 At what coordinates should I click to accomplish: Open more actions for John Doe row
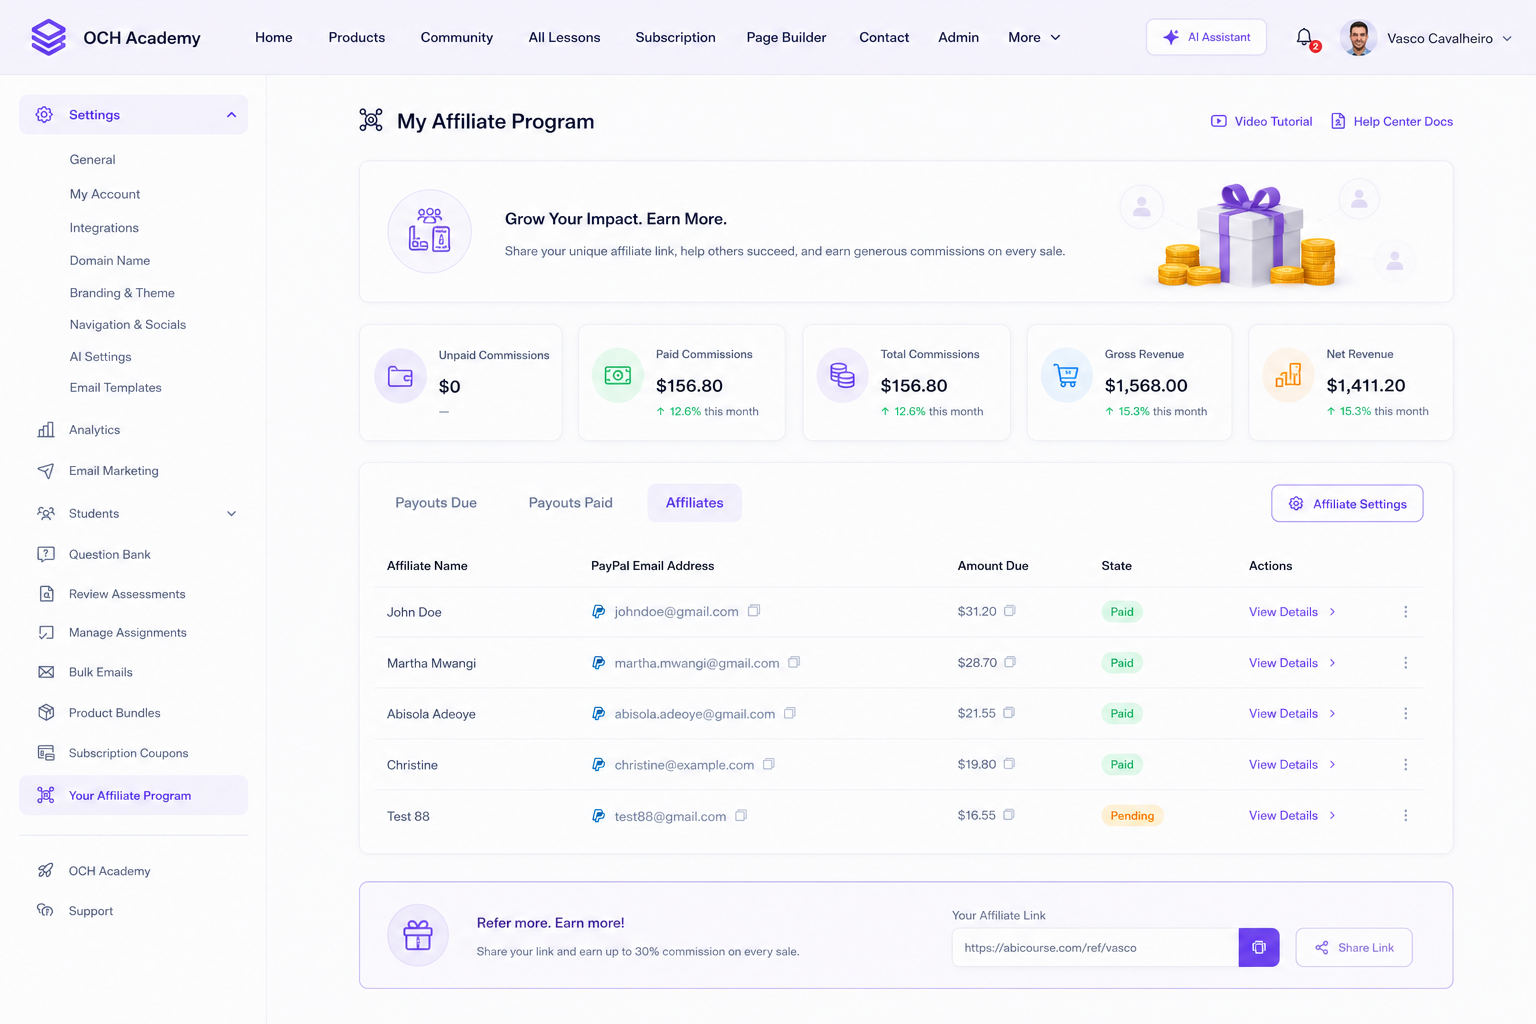[1405, 612]
